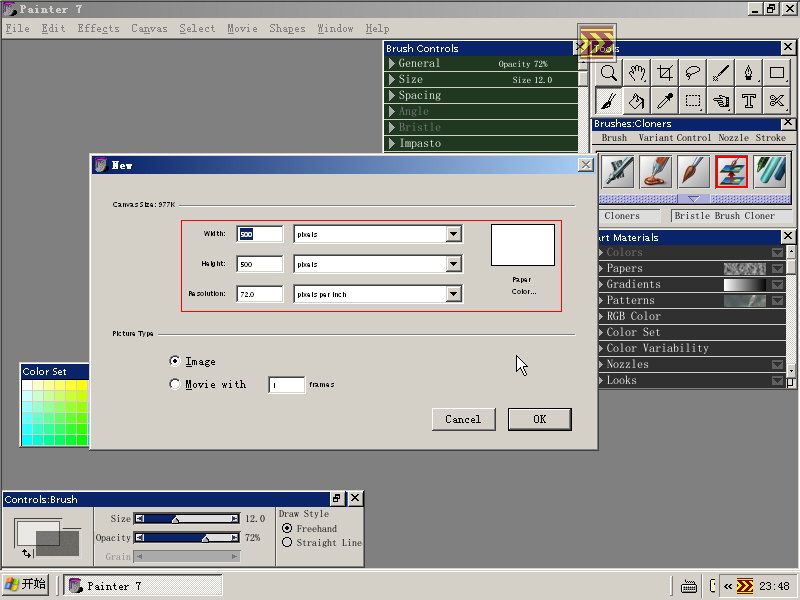800x600 pixels.
Task: Cancel the New dialog
Action: (463, 419)
